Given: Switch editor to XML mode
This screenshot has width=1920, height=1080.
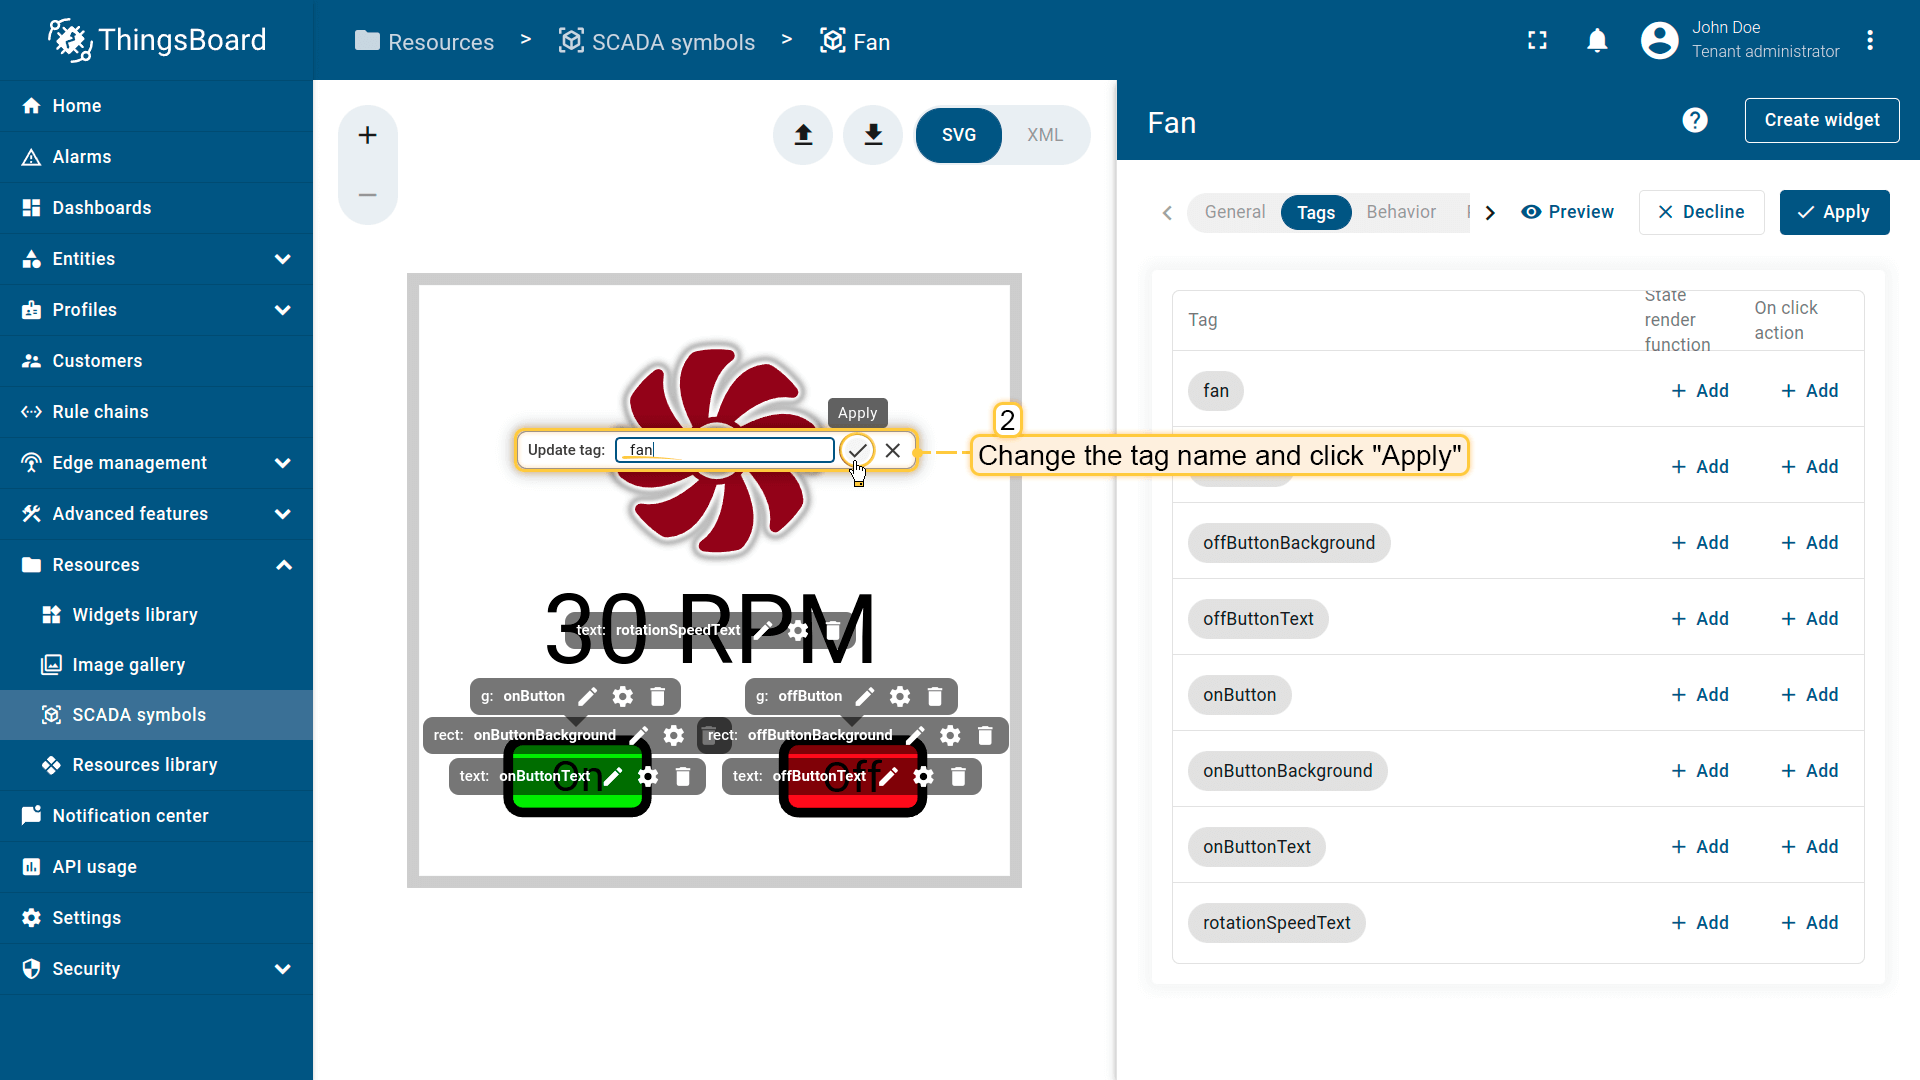Looking at the screenshot, I should (1045, 135).
